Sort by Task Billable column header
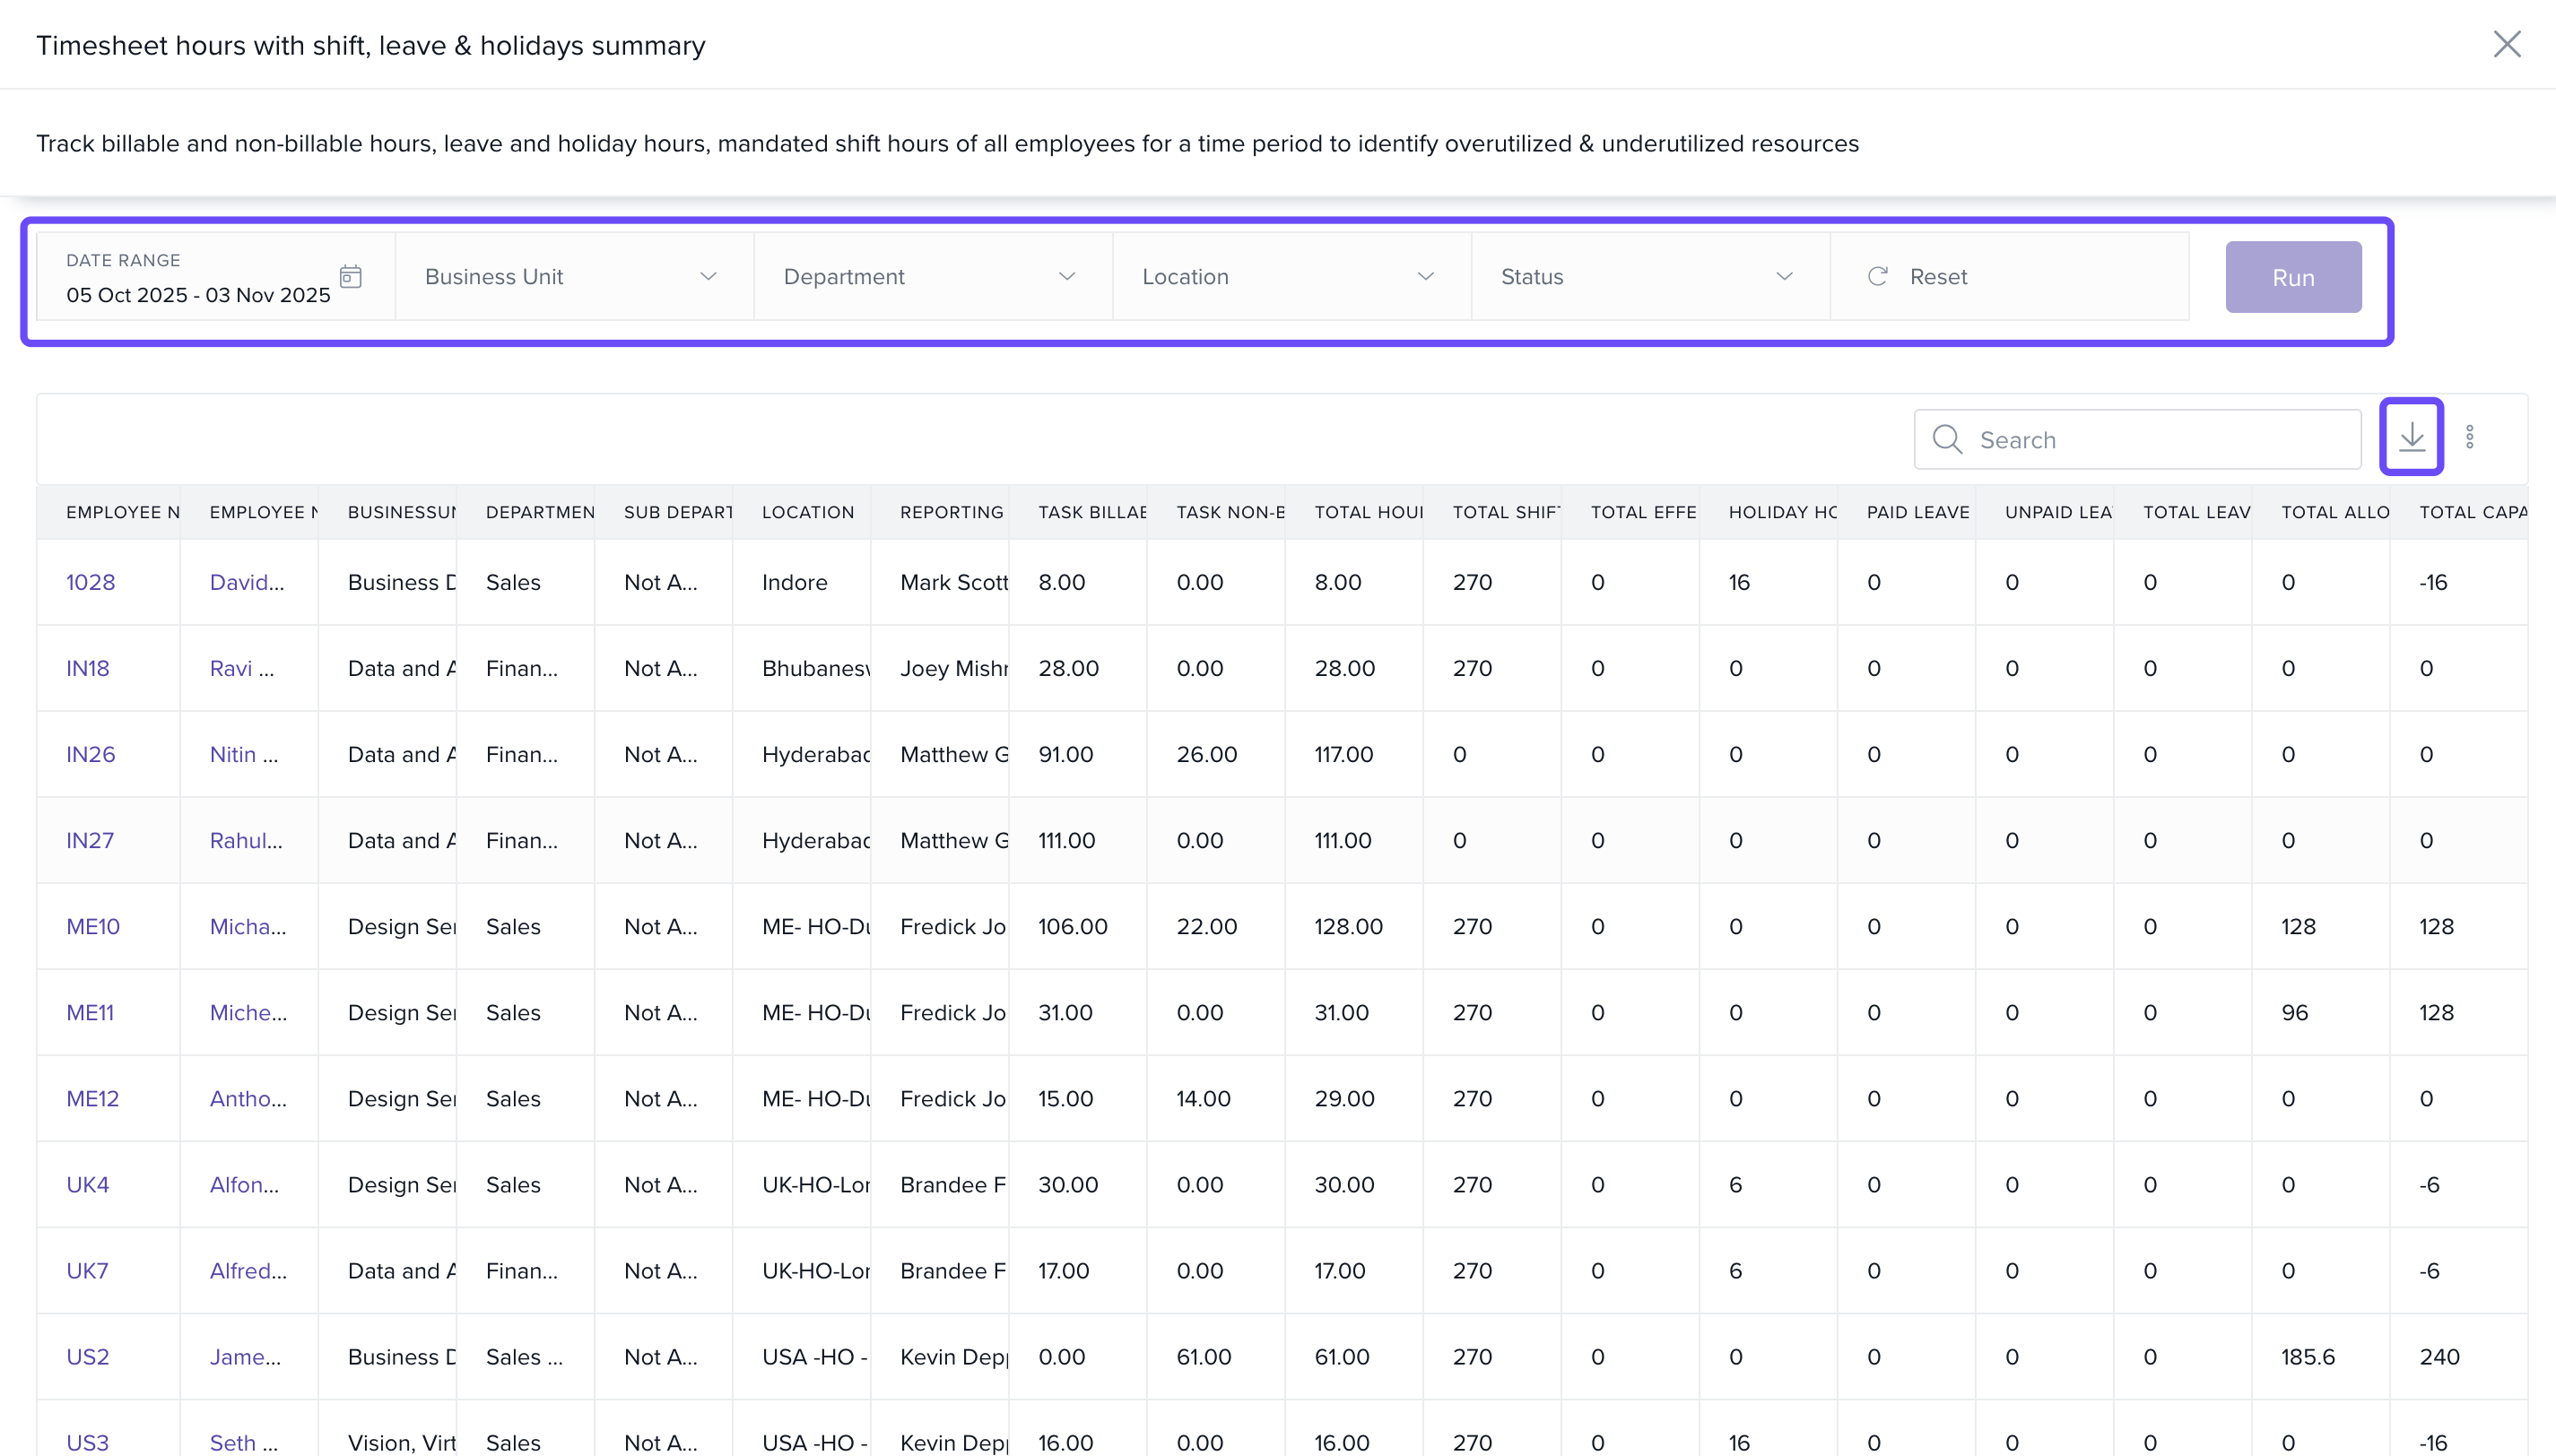 (x=1091, y=512)
